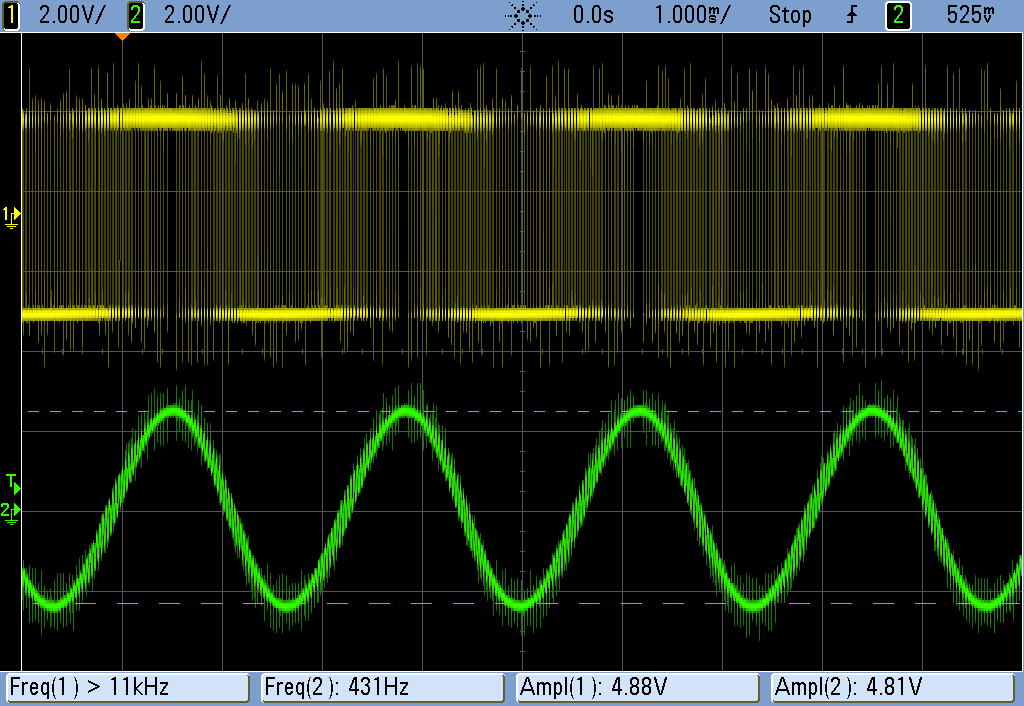Select the Freq(2): 431Hz measurement
Viewport: 1024px width, 706px height.
(x=382, y=687)
